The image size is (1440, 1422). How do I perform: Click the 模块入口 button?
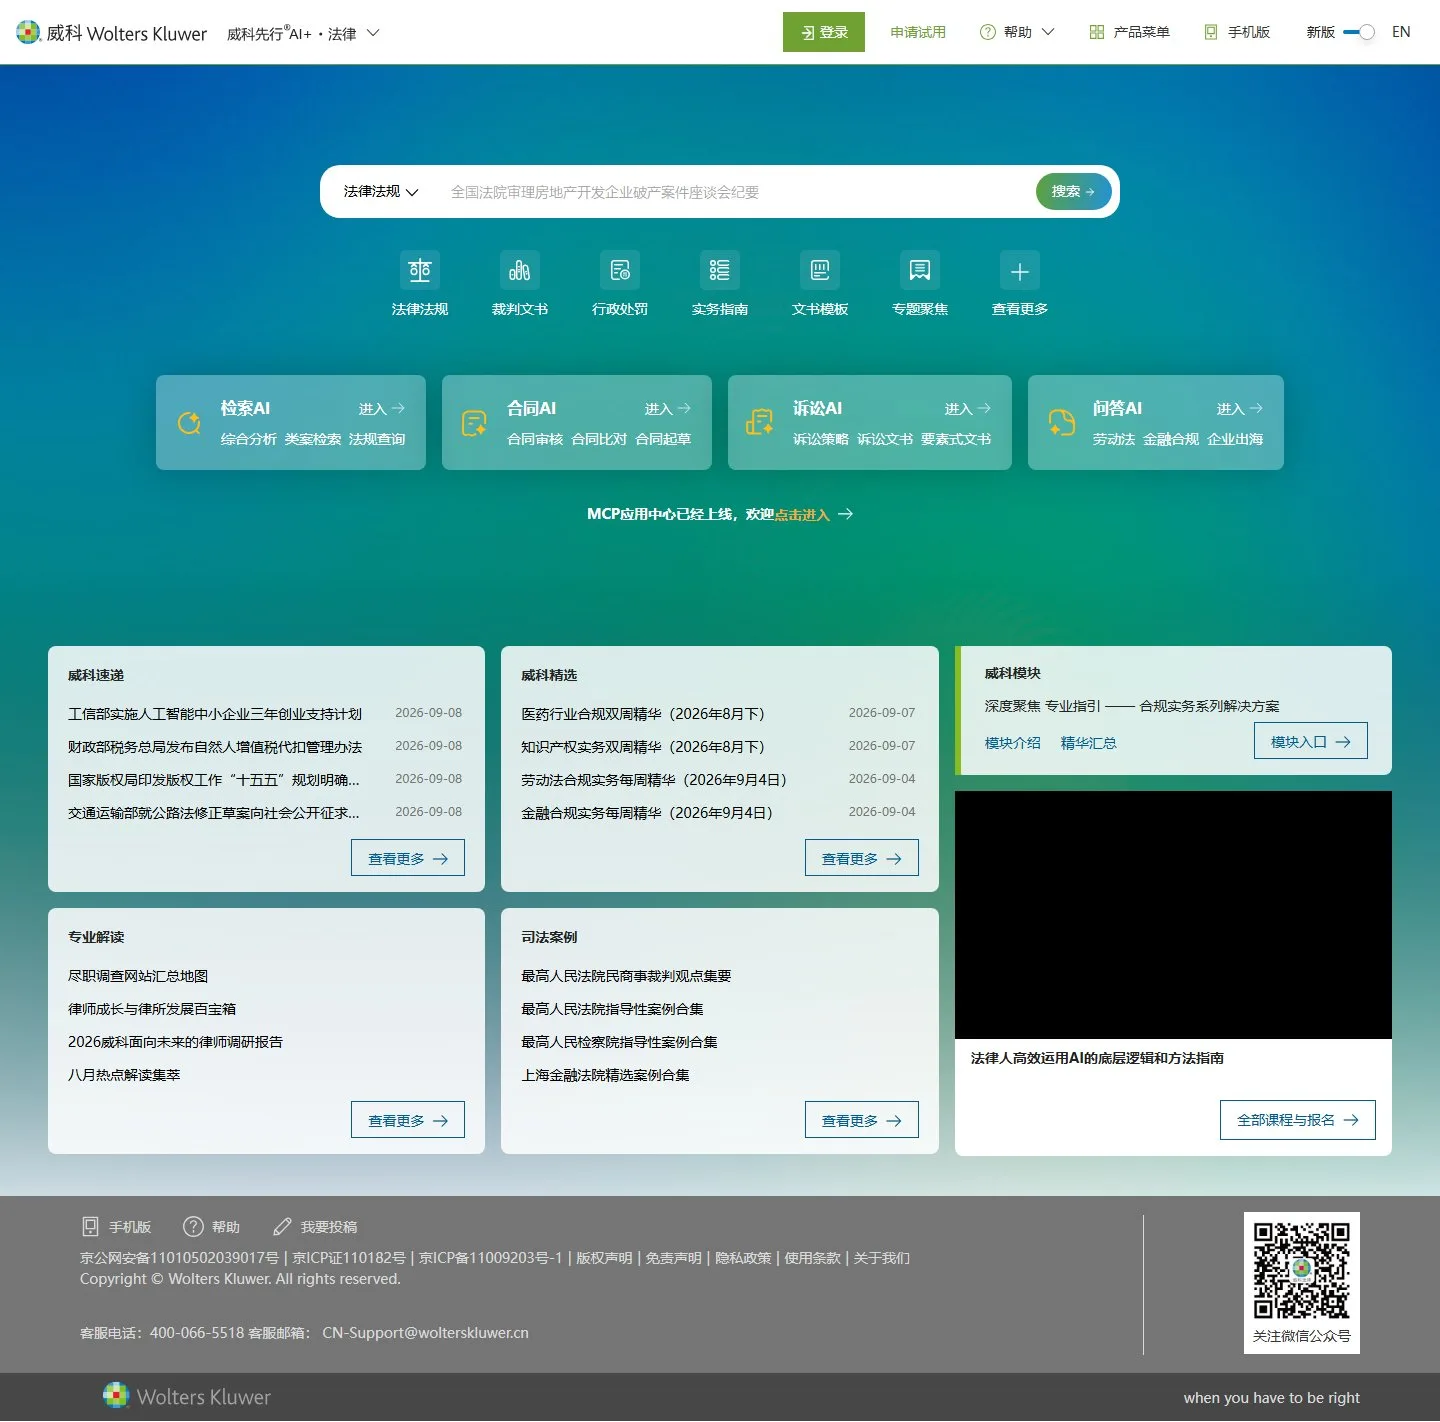pyautogui.click(x=1311, y=741)
